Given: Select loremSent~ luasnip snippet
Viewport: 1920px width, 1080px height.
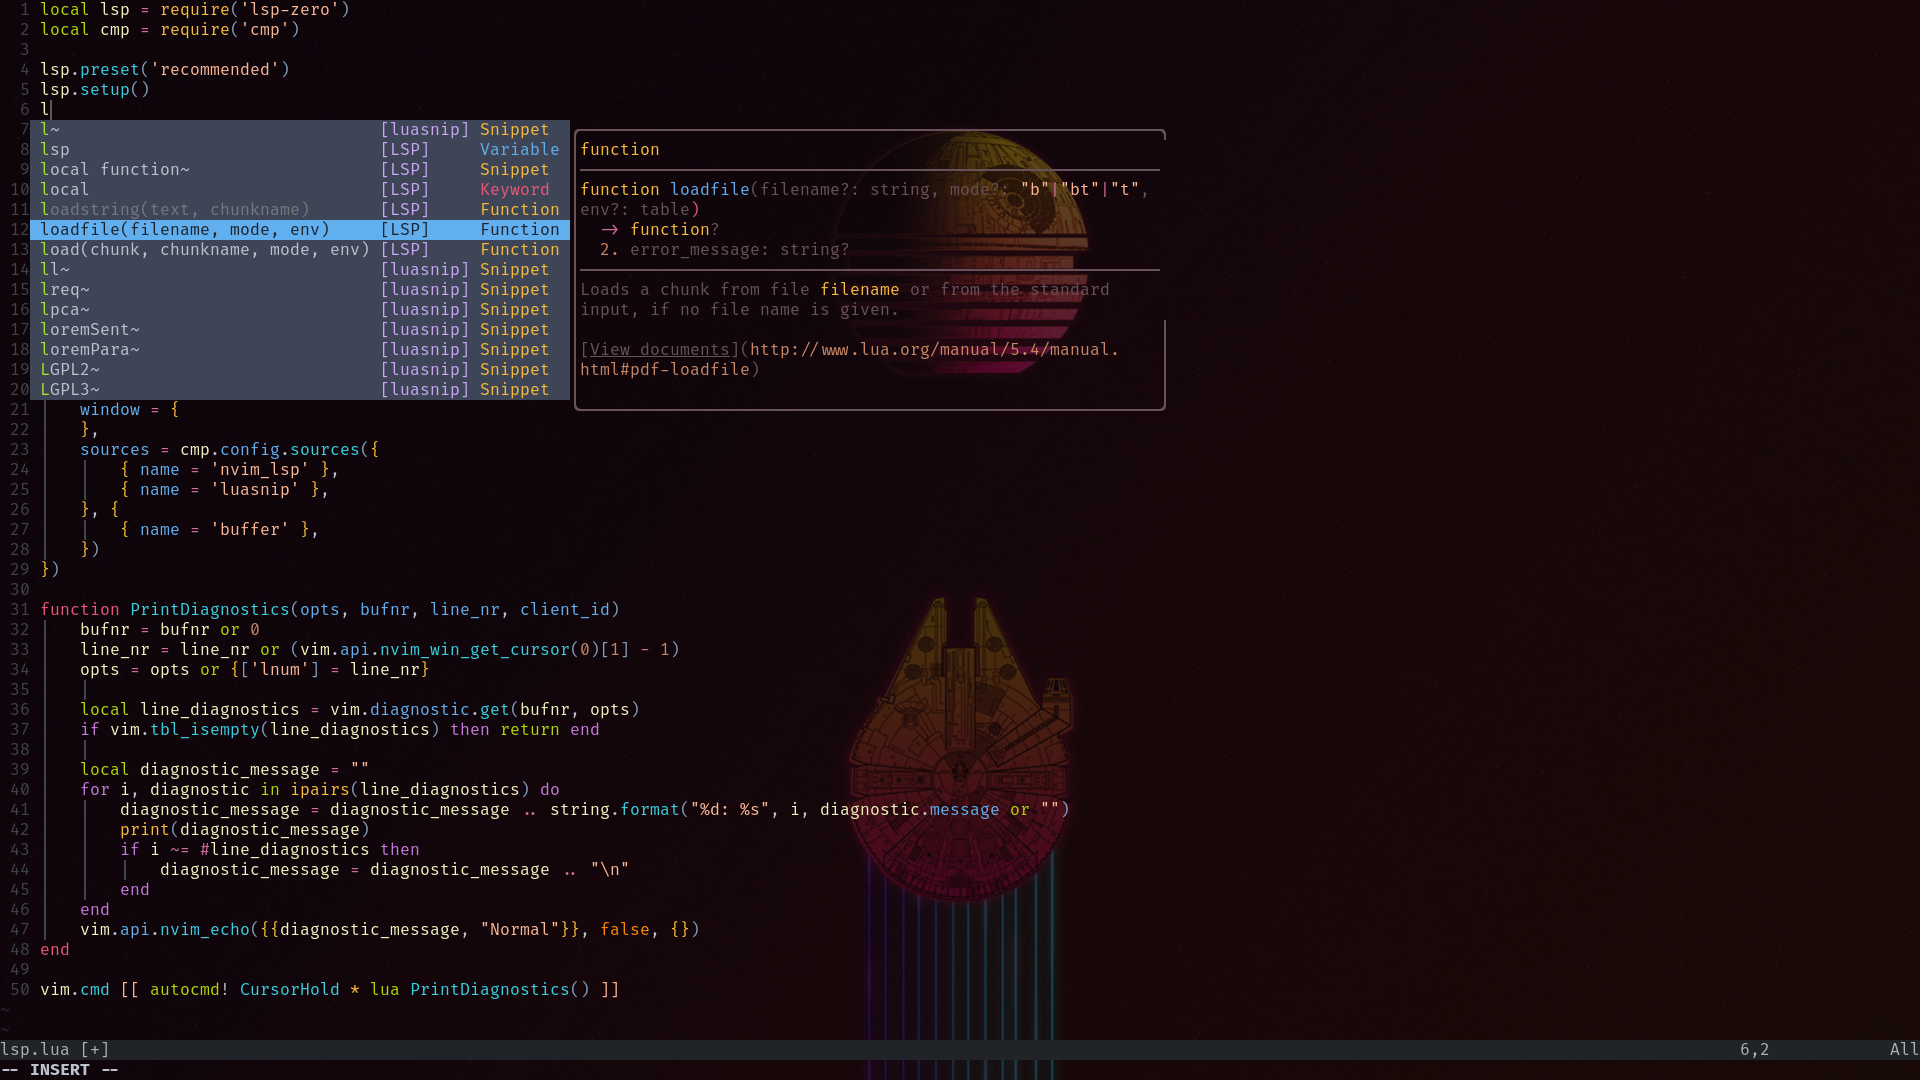Looking at the screenshot, I should pyautogui.click(x=89, y=329).
